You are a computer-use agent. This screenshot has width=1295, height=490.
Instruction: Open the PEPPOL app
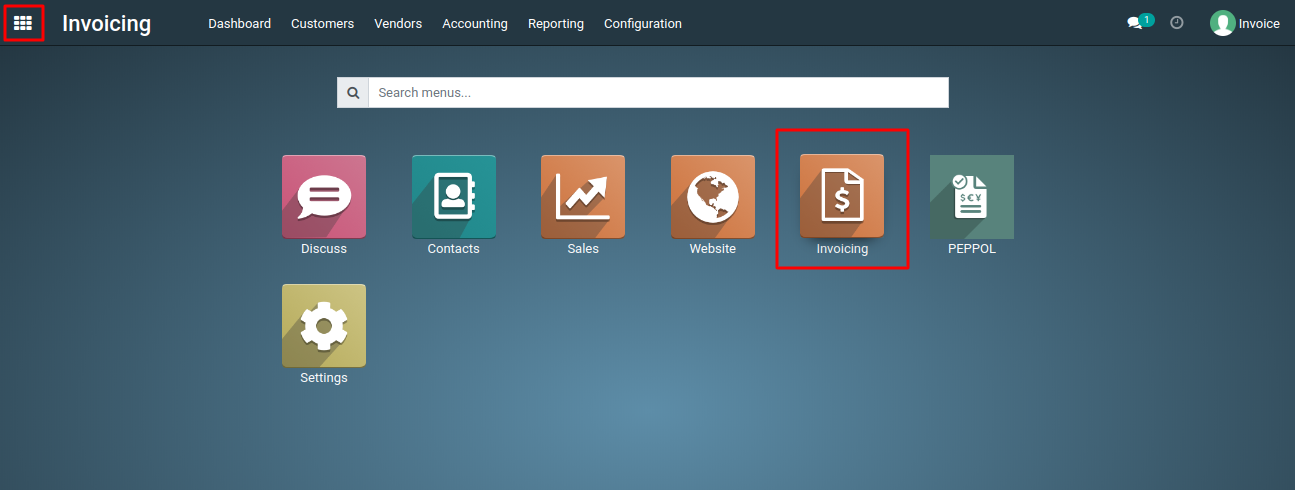coord(972,197)
